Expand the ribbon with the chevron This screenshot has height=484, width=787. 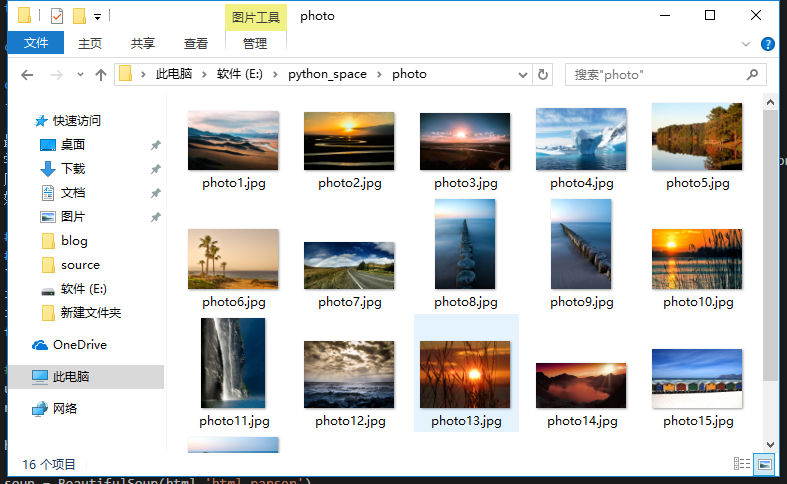(746, 44)
